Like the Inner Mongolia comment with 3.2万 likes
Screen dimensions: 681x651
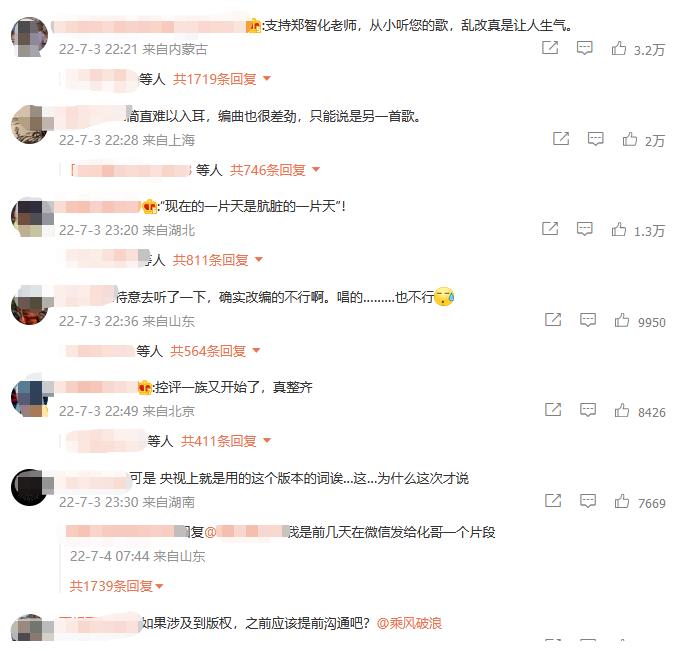[619, 48]
